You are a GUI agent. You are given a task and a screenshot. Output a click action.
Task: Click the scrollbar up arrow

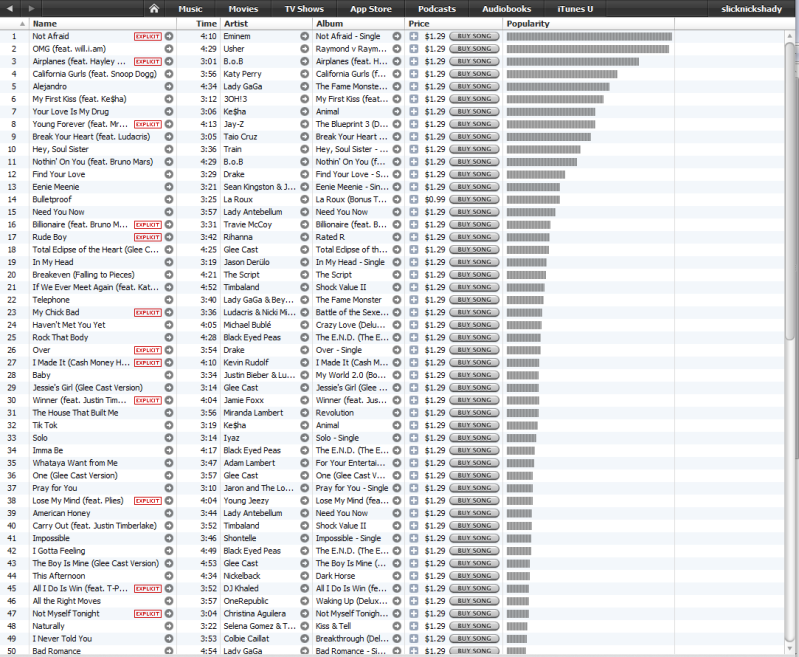(790, 36)
